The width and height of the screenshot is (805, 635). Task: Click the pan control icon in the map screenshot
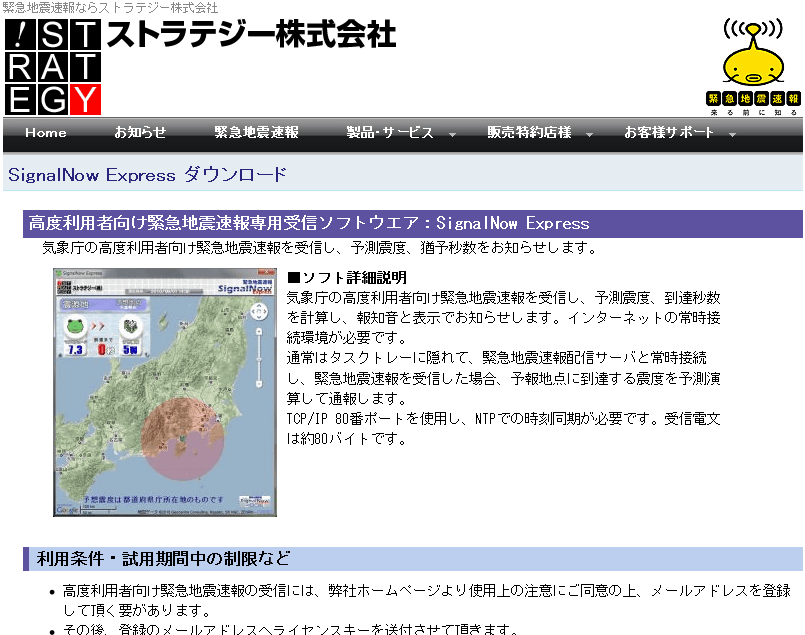click(259, 311)
